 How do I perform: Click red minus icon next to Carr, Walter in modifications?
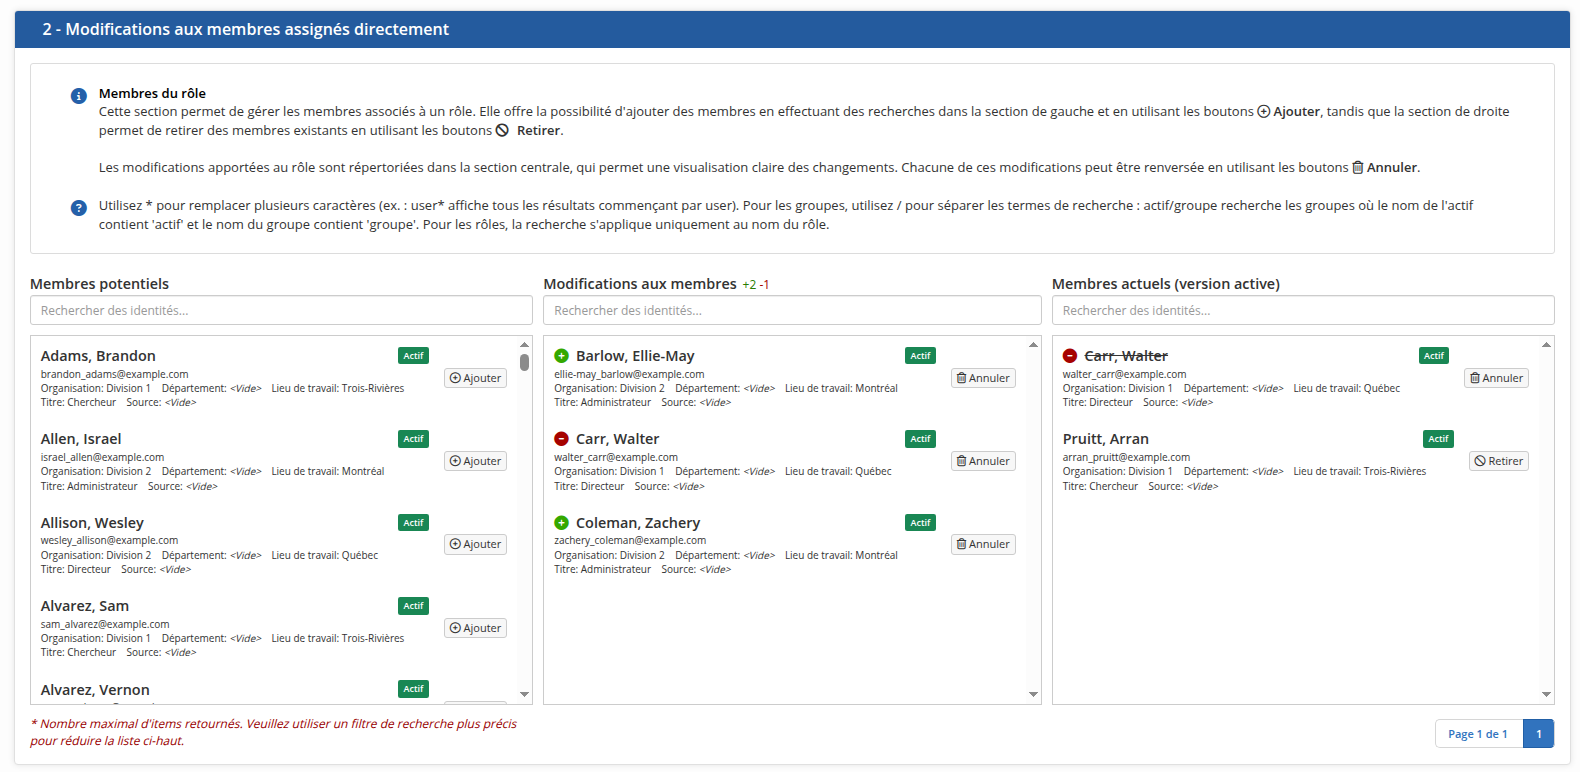point(561,439)
